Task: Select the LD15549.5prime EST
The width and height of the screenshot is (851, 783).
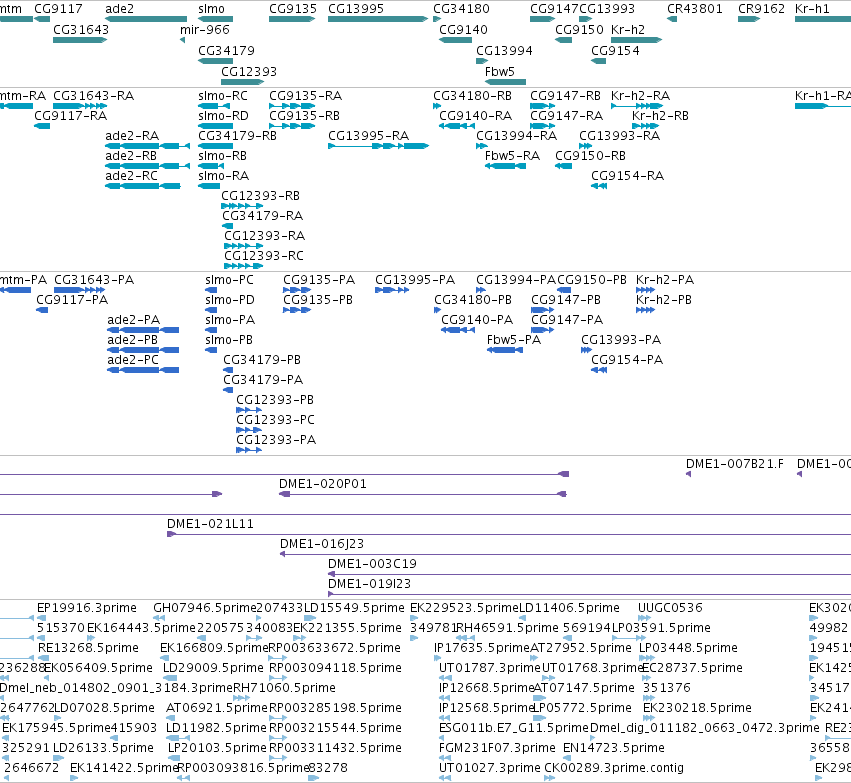Action: point(310,618)
